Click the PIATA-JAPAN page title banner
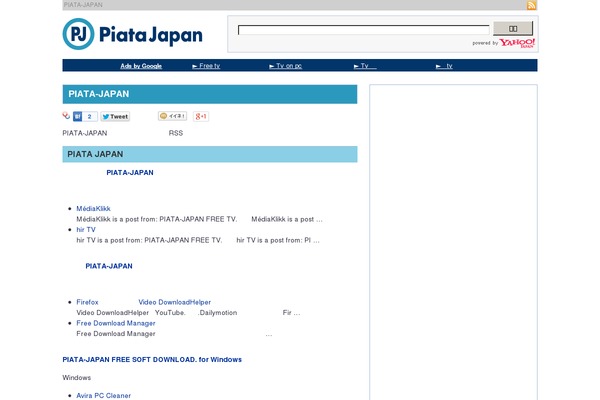Viewport: 600px width, 400px height. pyautogui.click(x=210, y=94)
